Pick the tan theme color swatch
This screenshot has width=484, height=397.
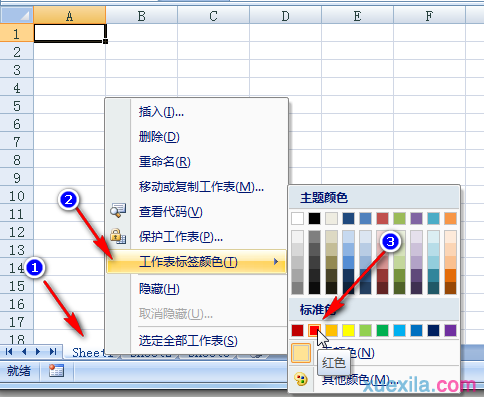tap(331, 219)
